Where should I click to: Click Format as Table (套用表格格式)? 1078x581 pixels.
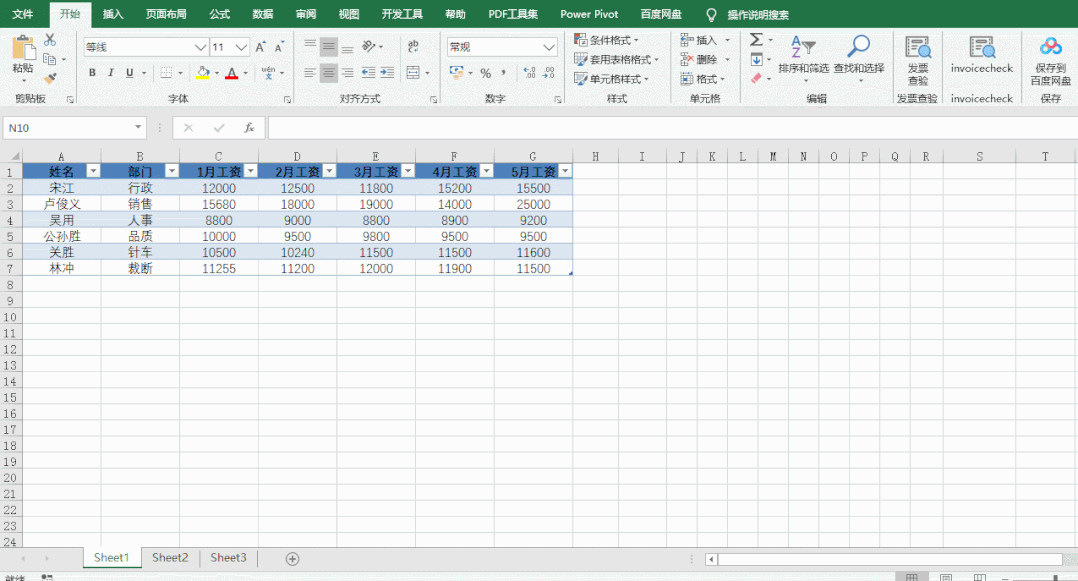click(x=617, y=60)
